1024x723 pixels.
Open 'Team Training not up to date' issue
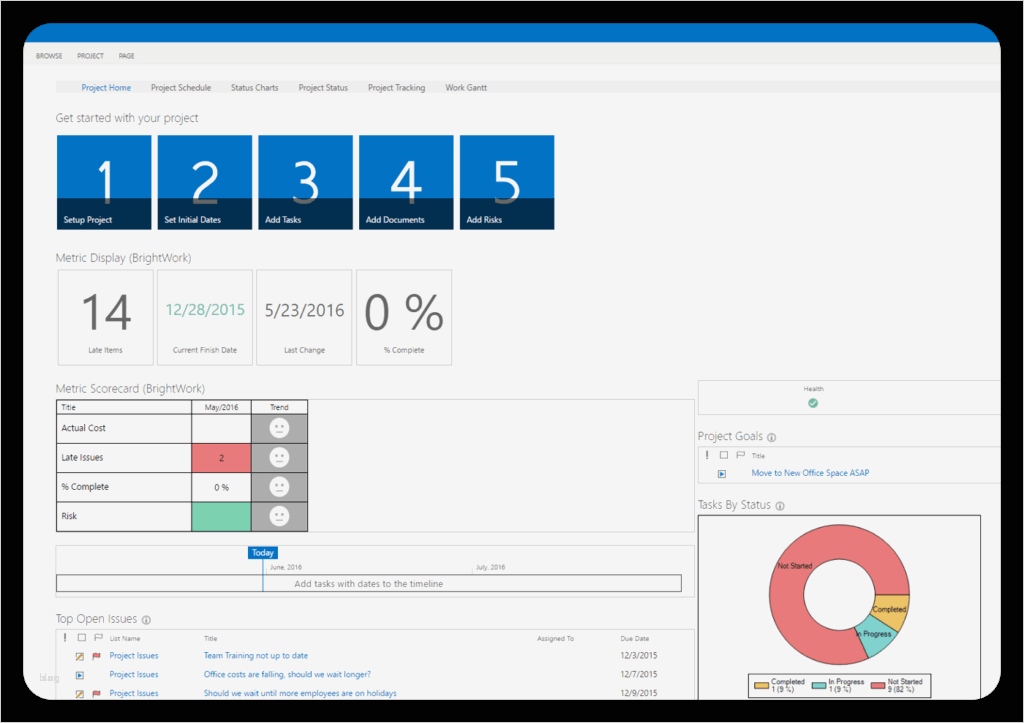pyautogui.click(x=255, y=656)
